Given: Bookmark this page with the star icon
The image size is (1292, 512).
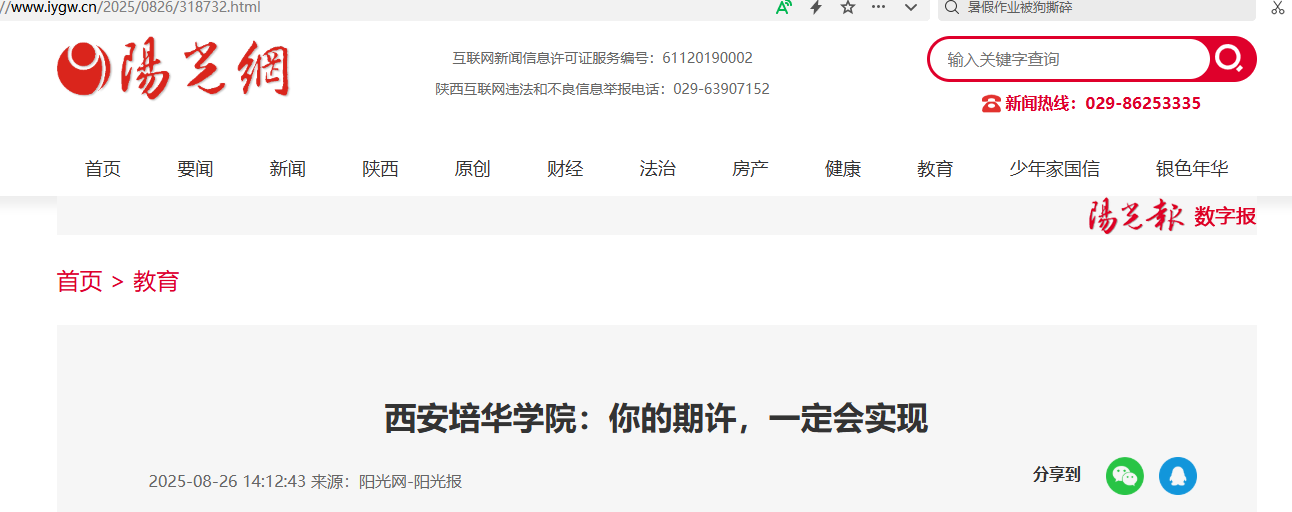Looking at the screenshot, I should tap(848, 8).
